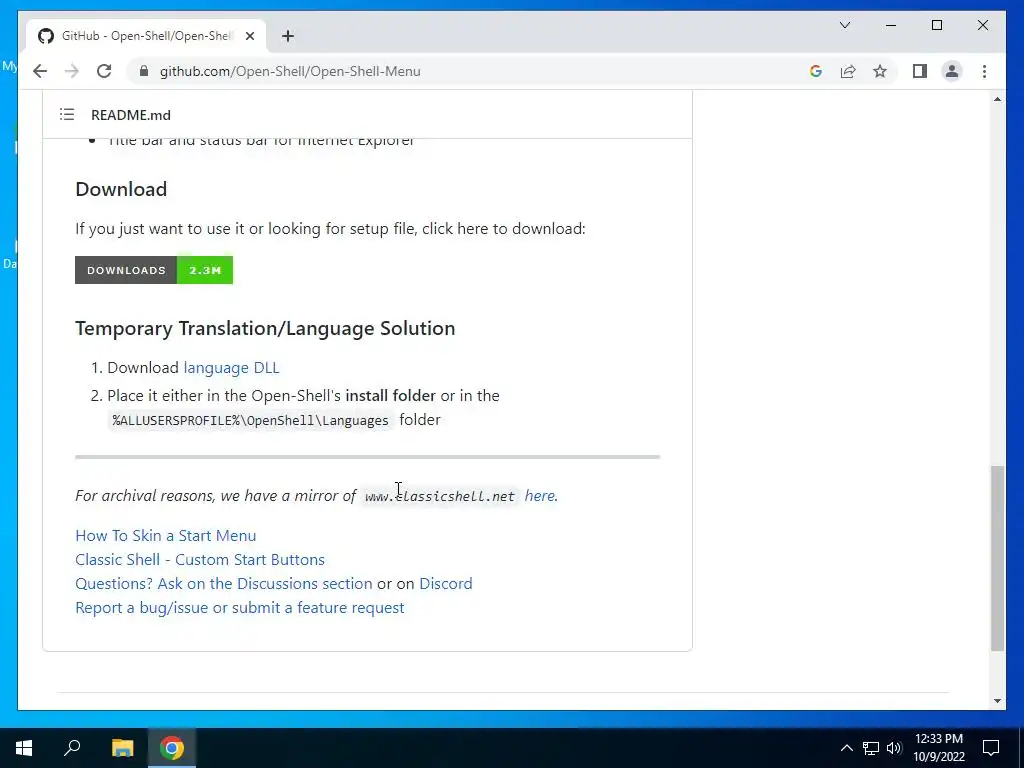
Task: Go back using the browser back arrow
Action: (40, 71)
